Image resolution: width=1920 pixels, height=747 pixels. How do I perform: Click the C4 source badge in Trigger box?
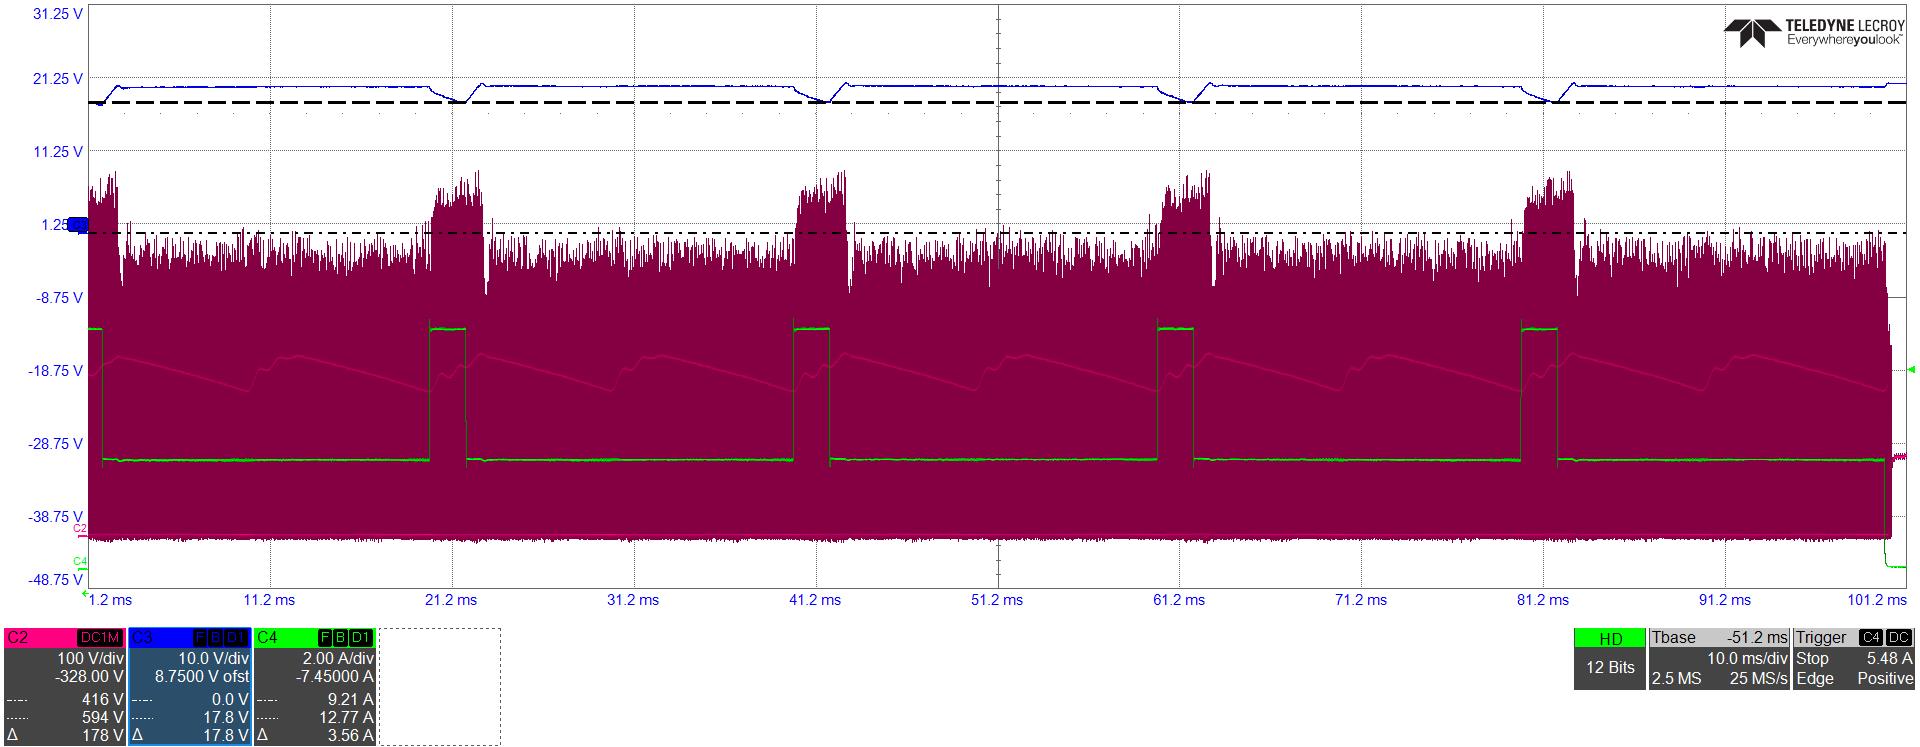(1870, 638)
